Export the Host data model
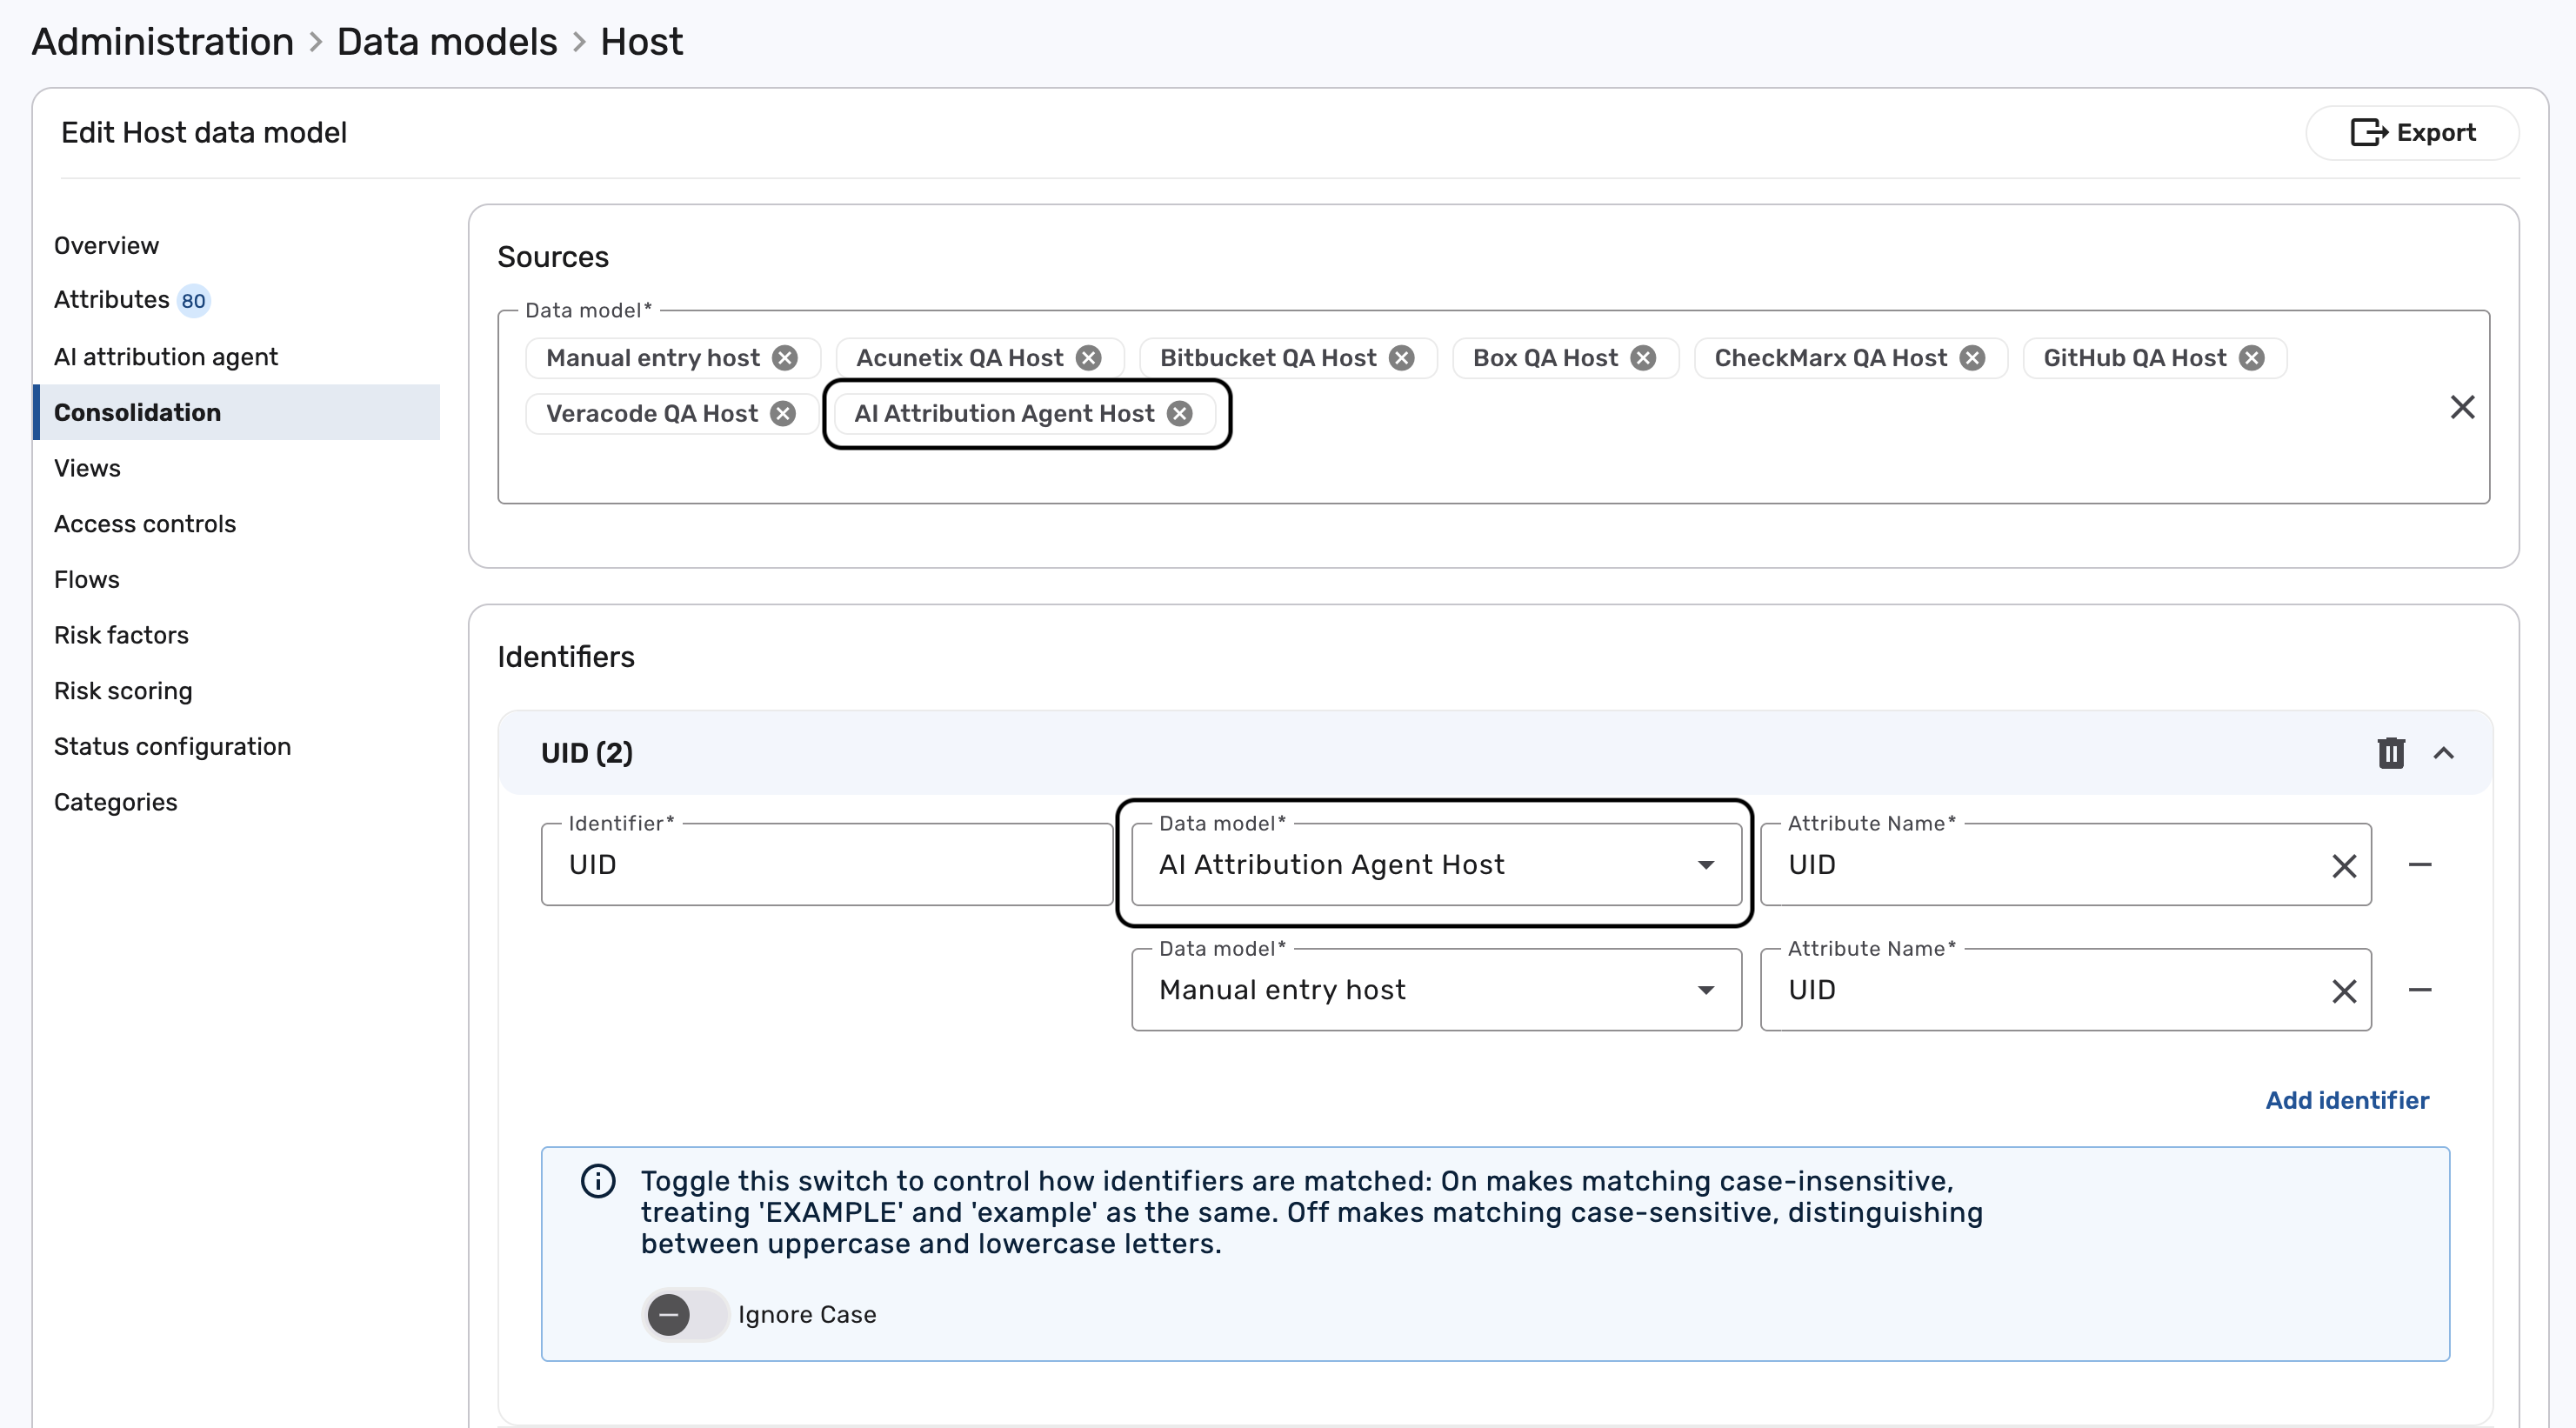 pos(2411,133)
